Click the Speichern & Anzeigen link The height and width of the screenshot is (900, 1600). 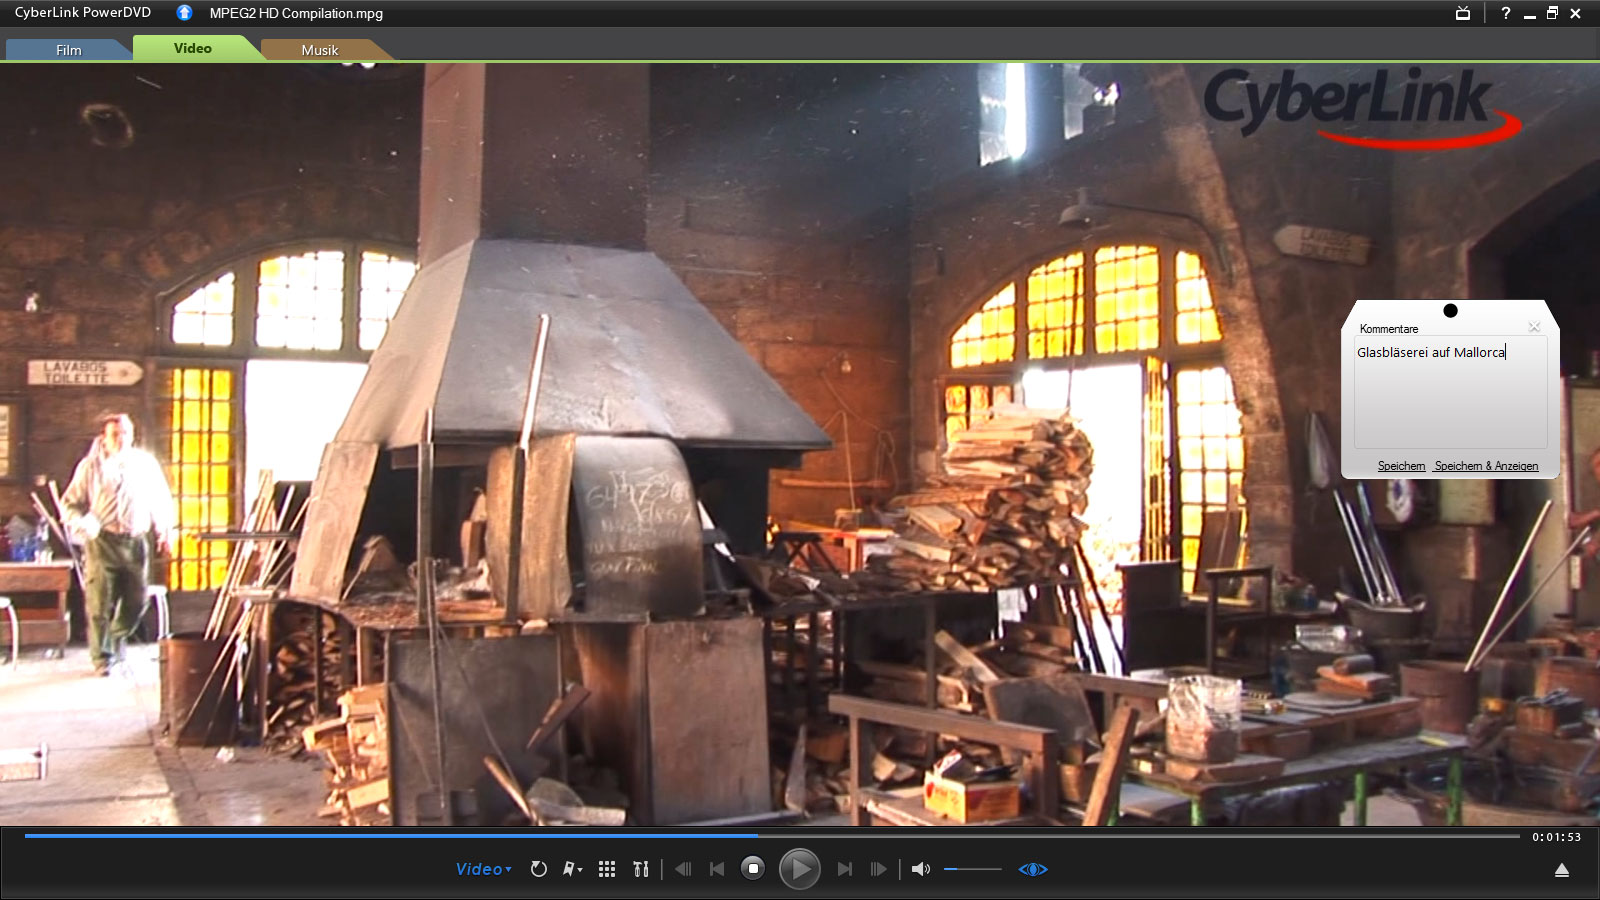[1486, 466]
